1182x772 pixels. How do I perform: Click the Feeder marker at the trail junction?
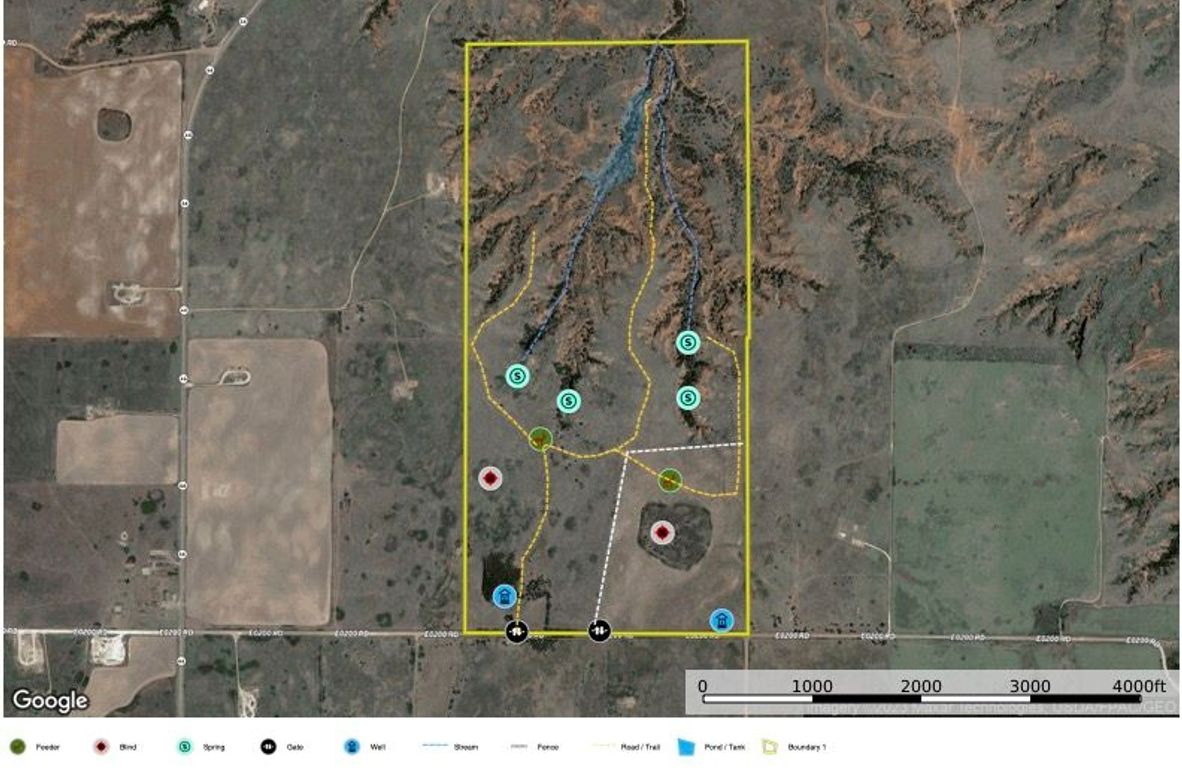pos(540,438)
